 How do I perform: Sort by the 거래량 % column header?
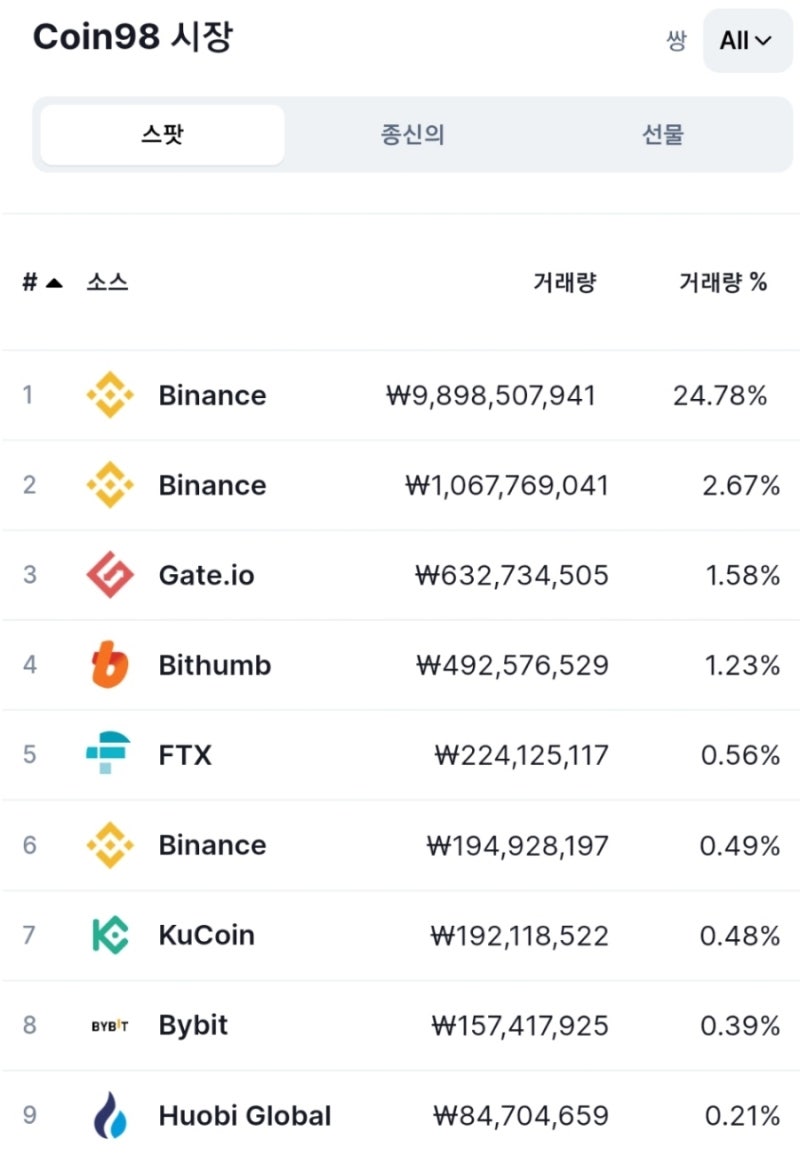click(x=723, y=283)
